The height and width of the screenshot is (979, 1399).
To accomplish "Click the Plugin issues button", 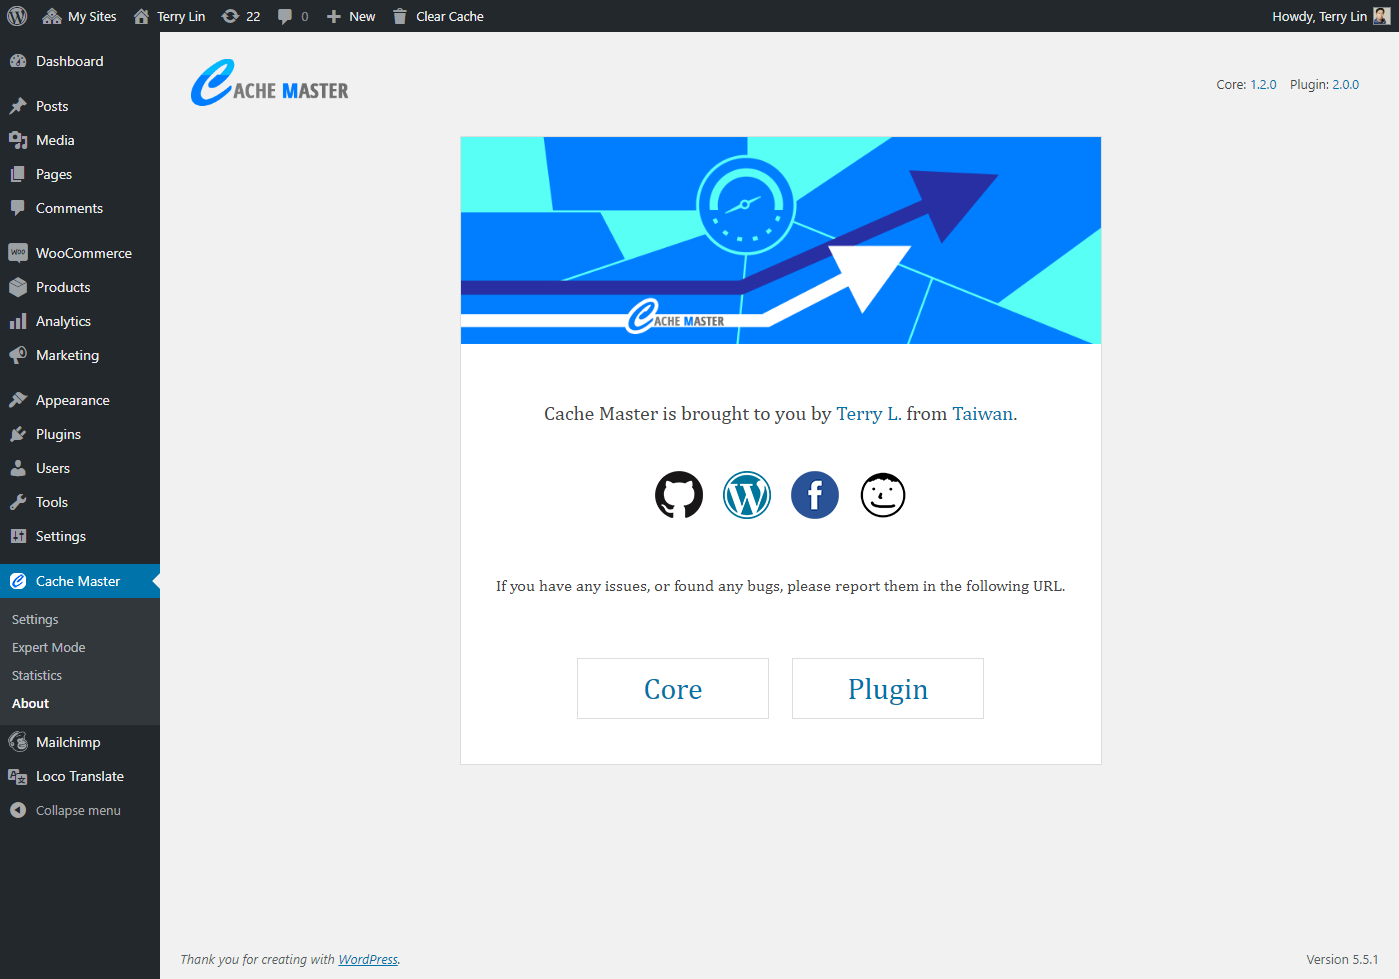I will [888, 688].
